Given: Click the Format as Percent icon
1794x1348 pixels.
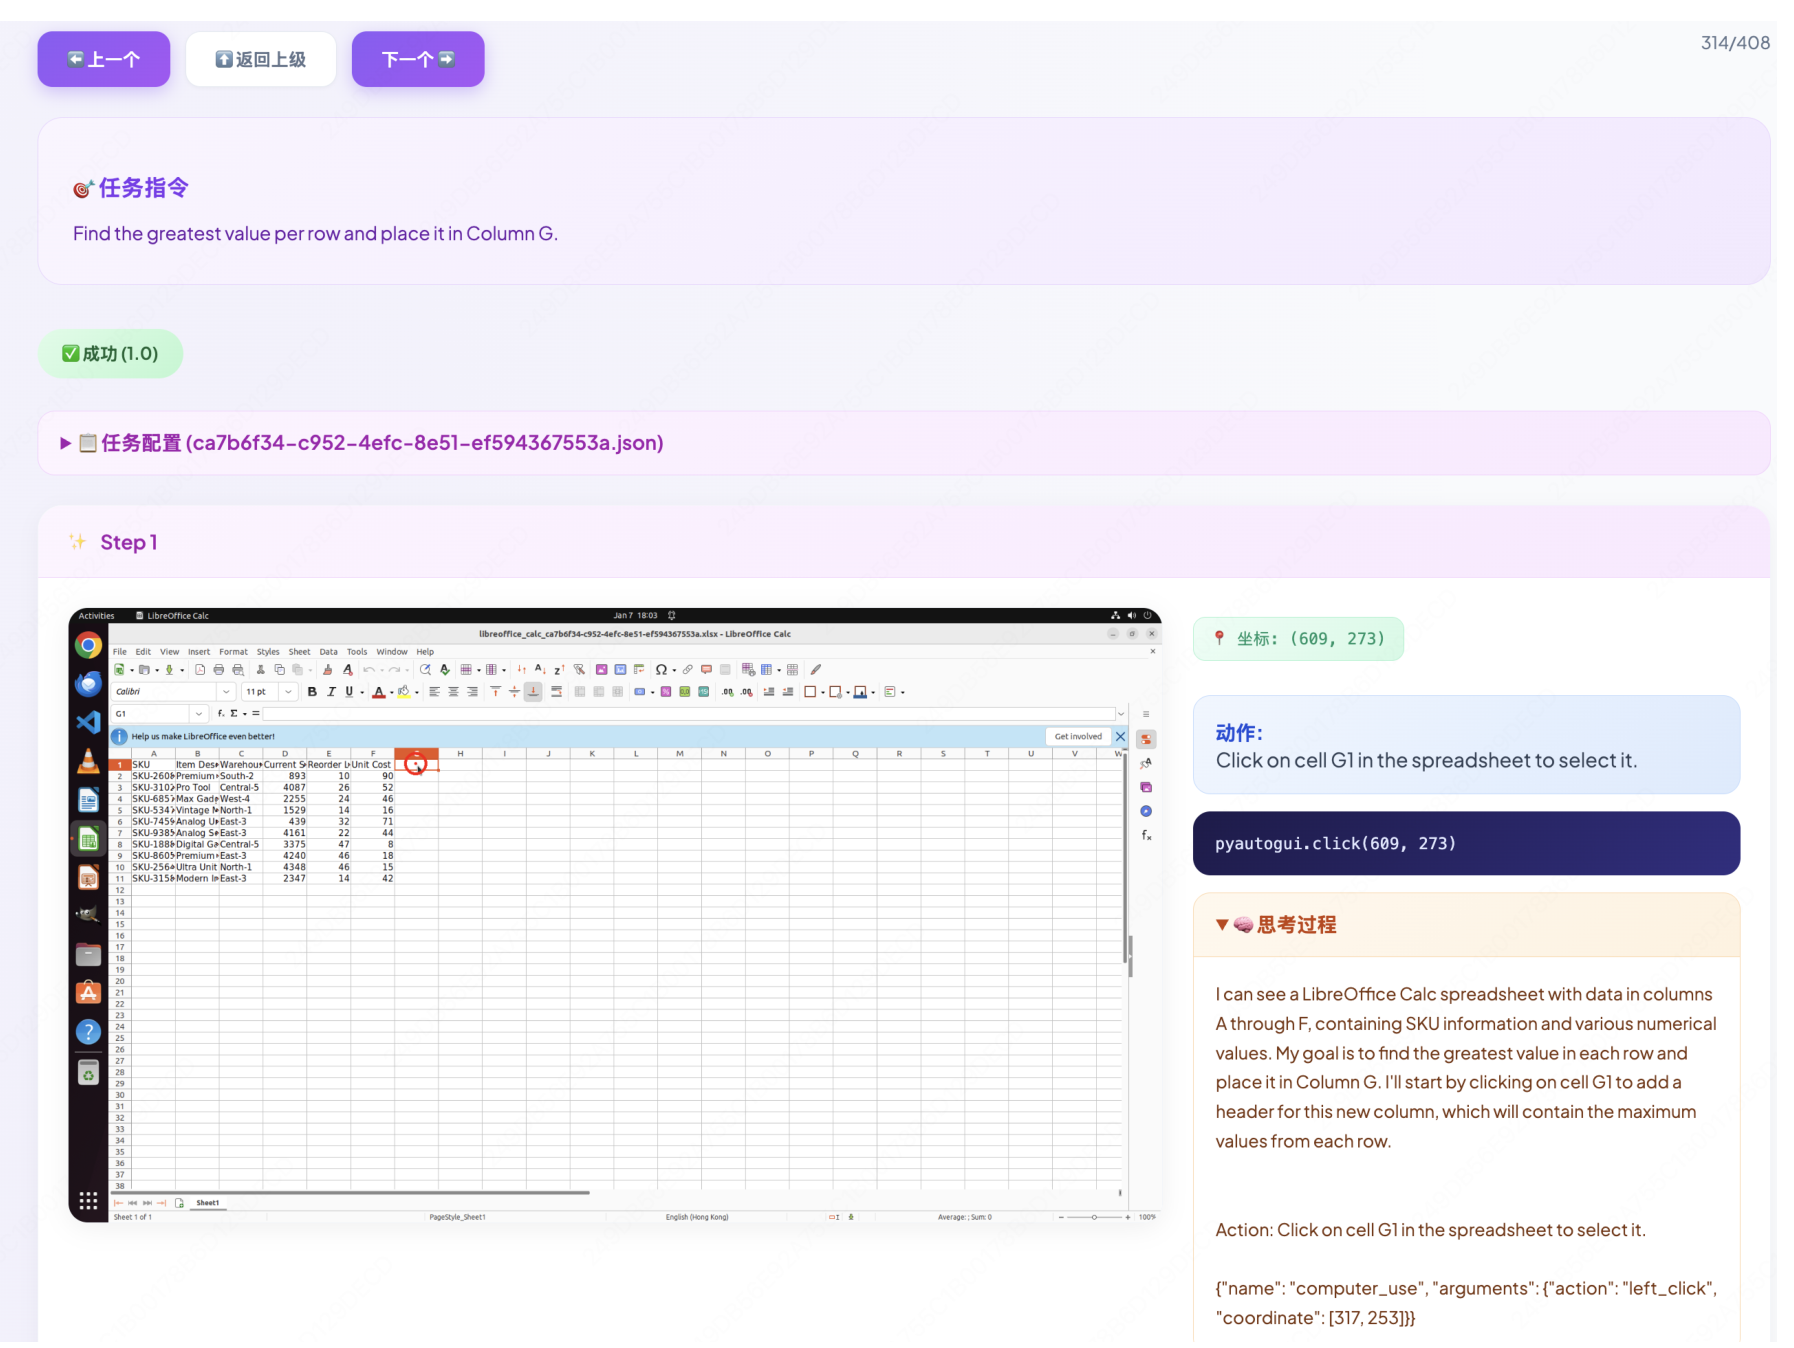Looking at the screenshot, I should pos(666,692).
